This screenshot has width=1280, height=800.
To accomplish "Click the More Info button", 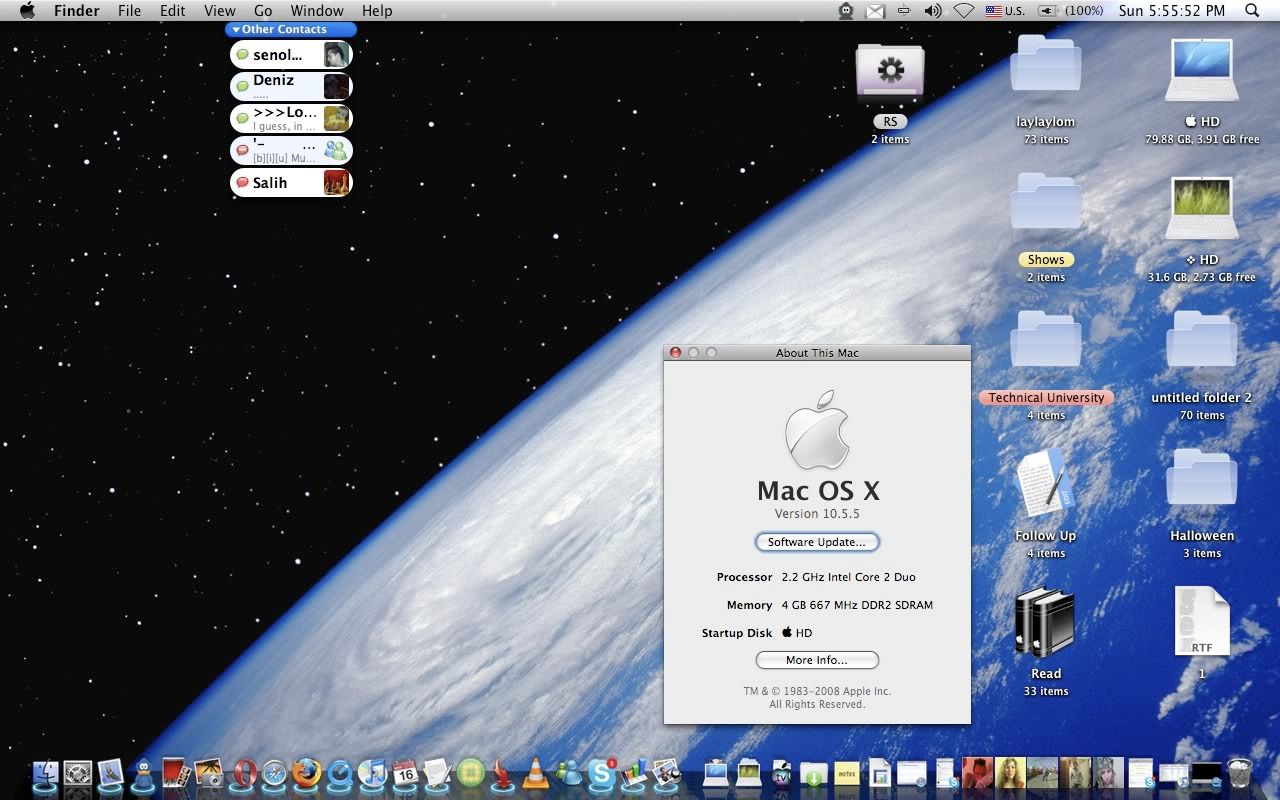I will (x=817, y=660).
